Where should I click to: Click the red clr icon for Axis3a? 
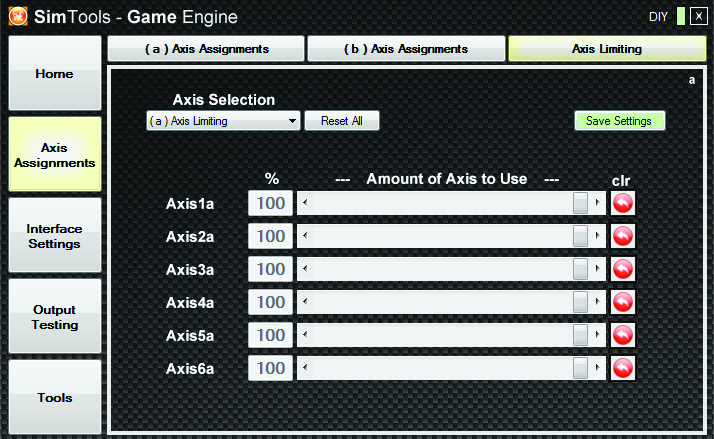coord(622,269)
